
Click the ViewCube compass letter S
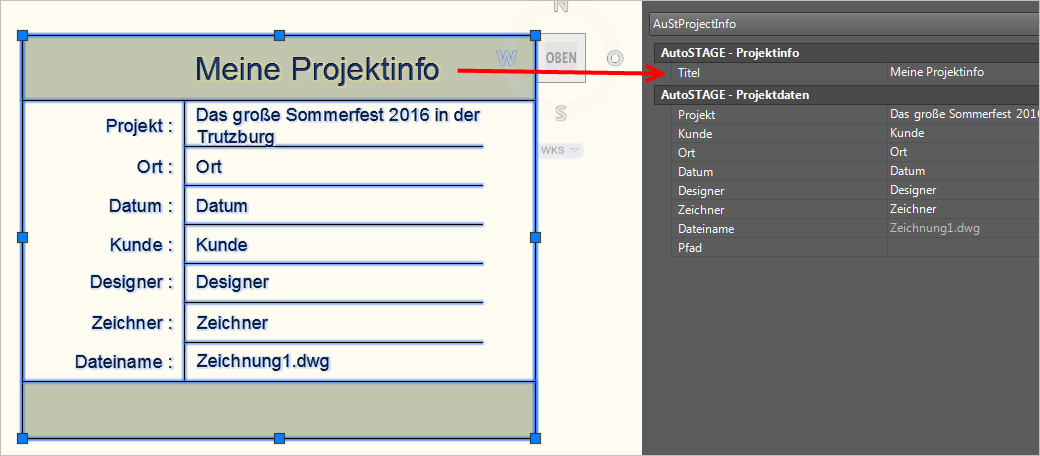click(x=561, y=113)
